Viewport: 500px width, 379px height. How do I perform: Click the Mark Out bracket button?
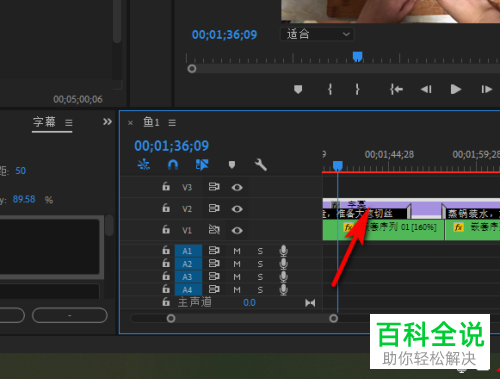(357, 89)
